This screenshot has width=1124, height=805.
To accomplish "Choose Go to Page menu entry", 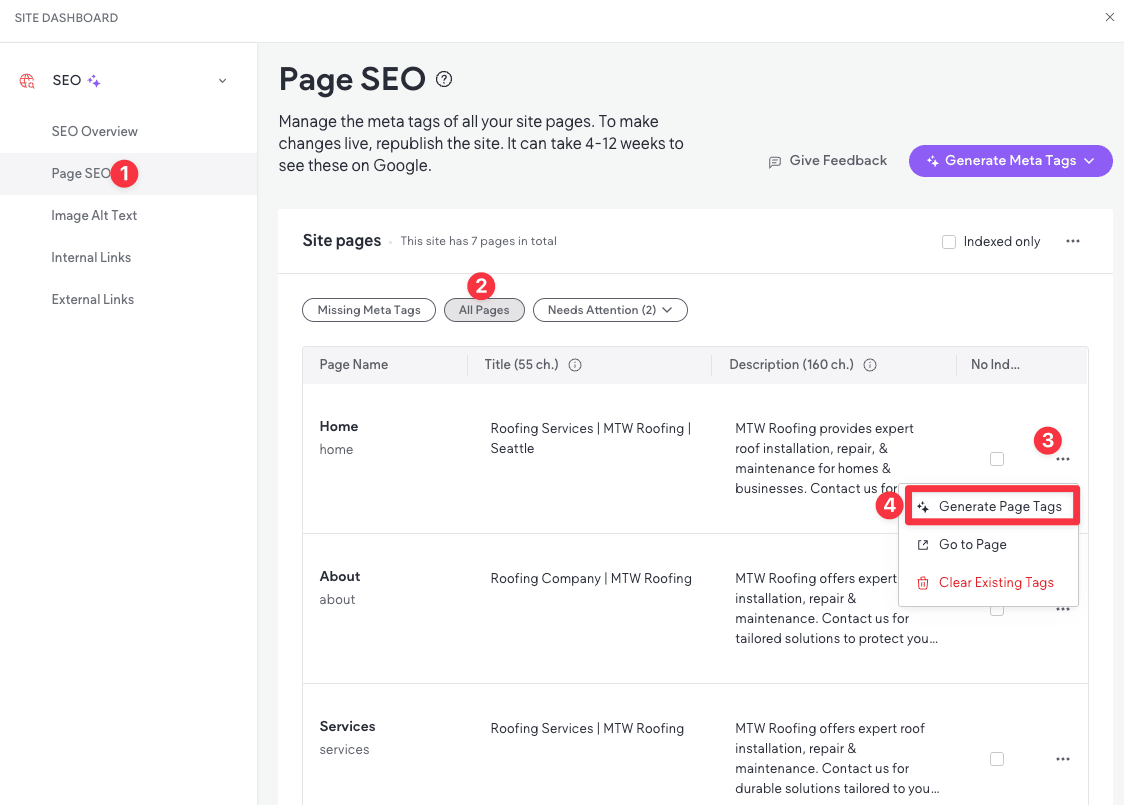I will click(989, 545).
